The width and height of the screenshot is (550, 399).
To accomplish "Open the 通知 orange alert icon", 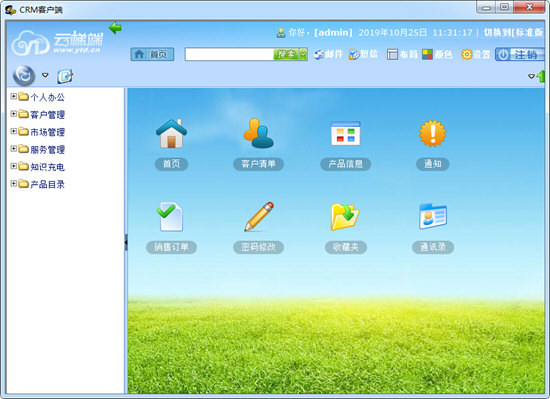I will 432,133.
